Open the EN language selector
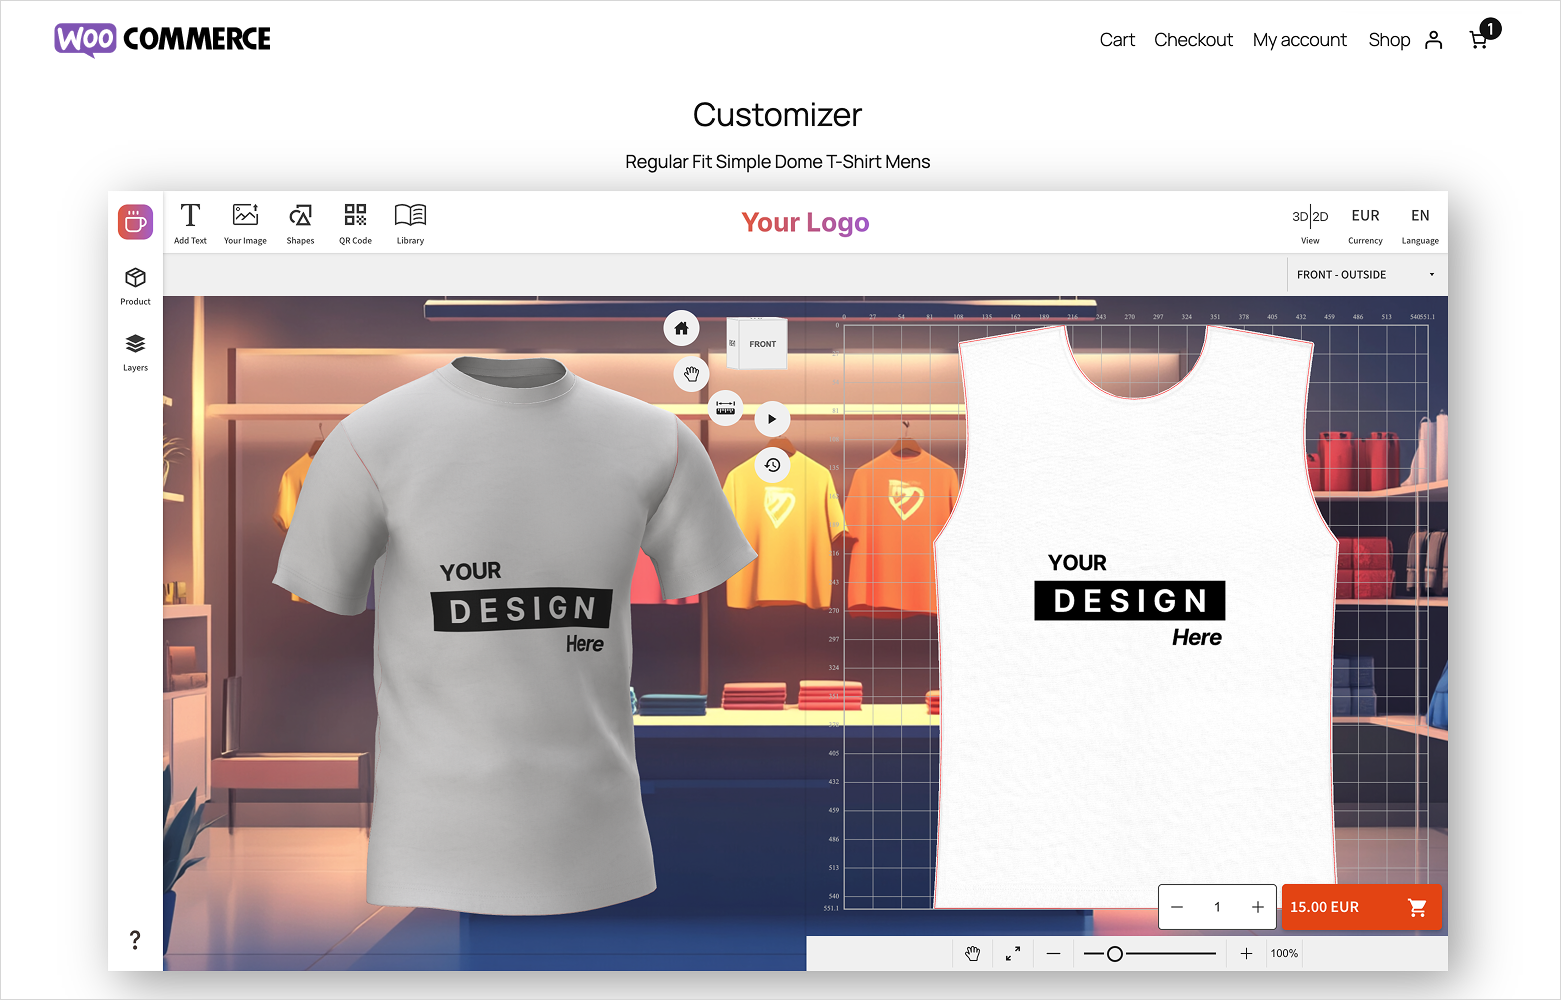The image size is (1561, 1000). tap(1420, 223)
